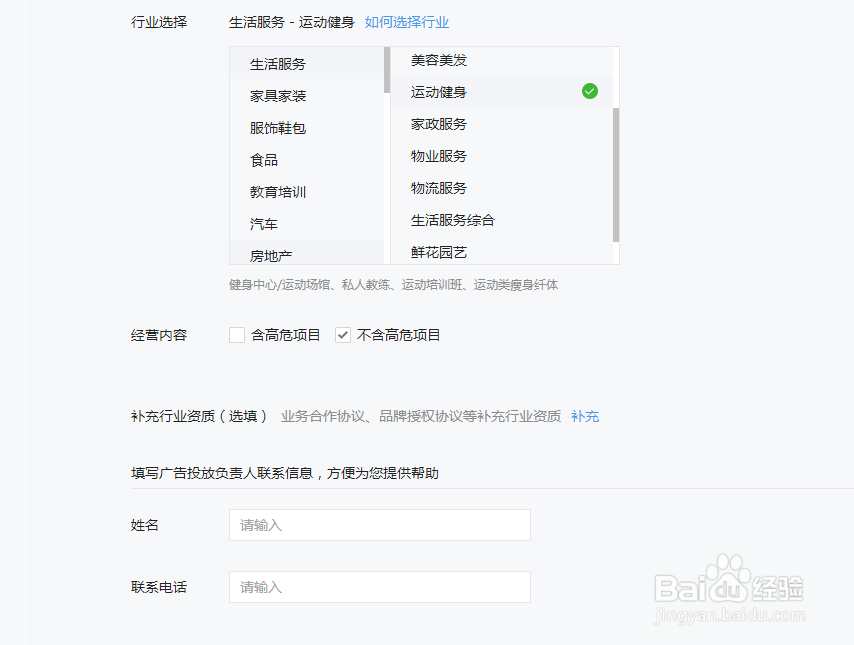This screenshot has height=645, width=854.
Task: Click the left category list scrollbar thumb
Action: (387, 70)
